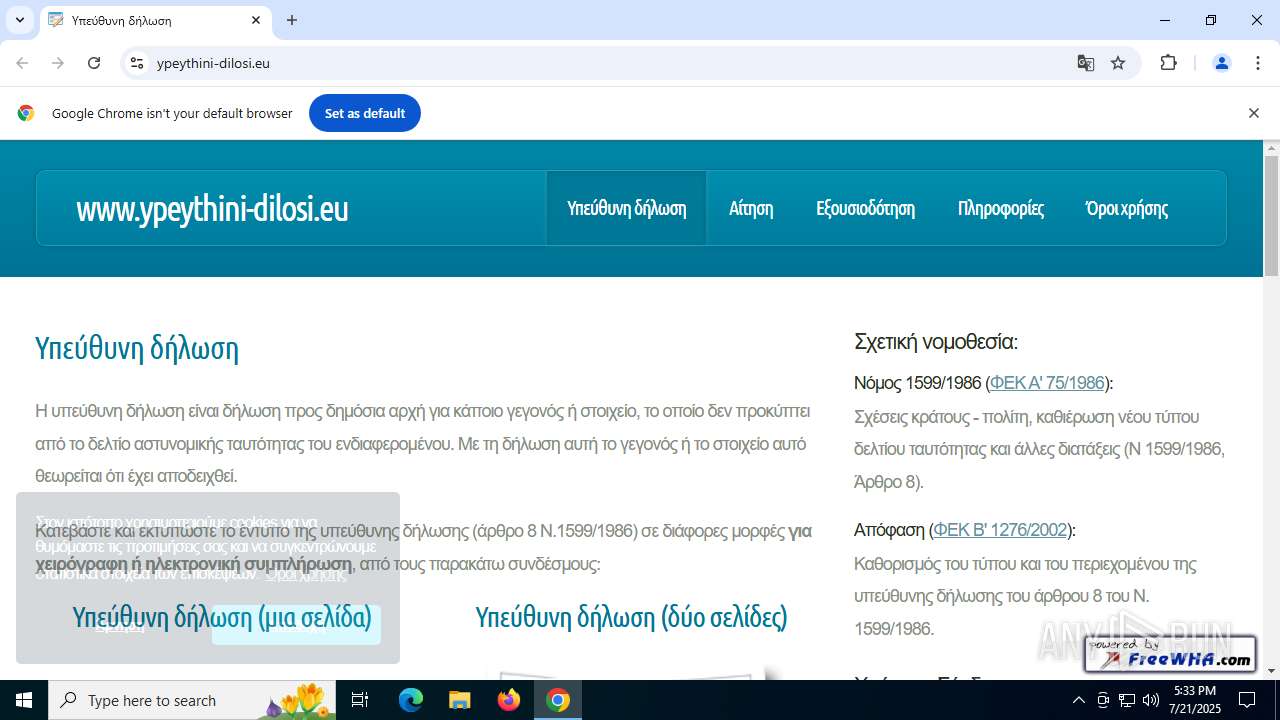Viewport: 1280px width, 720px height.
Task: Open the tab search dropdown arrow
Action: tap(19, 20)
